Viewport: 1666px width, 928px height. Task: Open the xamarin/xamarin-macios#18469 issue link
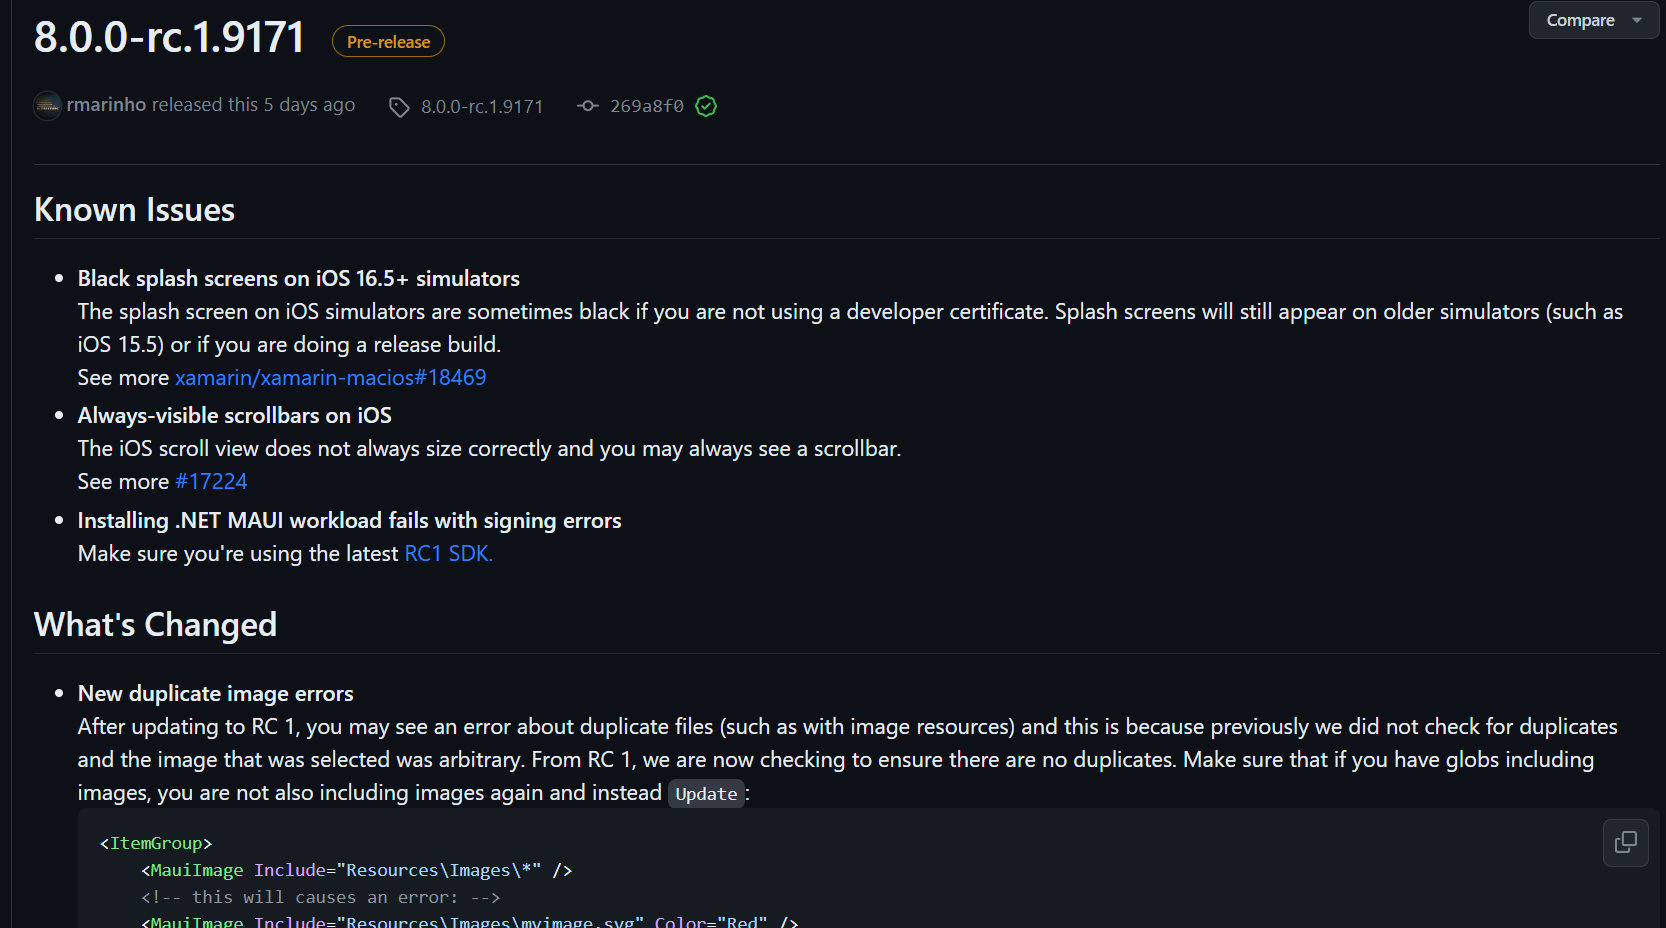330,377
